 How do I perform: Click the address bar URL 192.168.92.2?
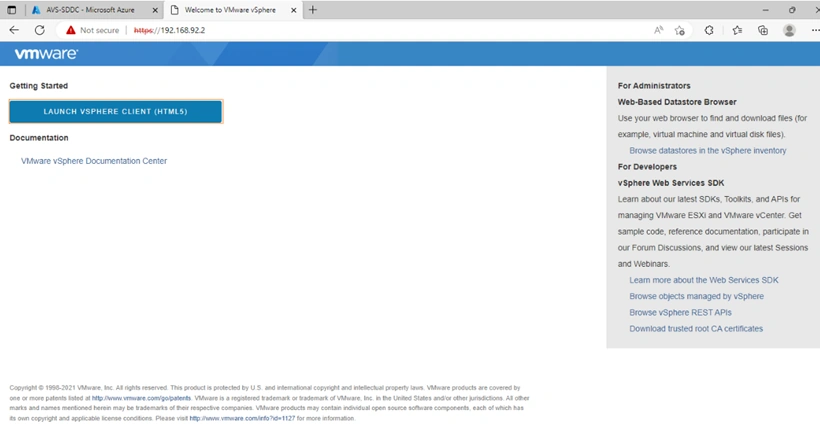click(x=169, y=30)
